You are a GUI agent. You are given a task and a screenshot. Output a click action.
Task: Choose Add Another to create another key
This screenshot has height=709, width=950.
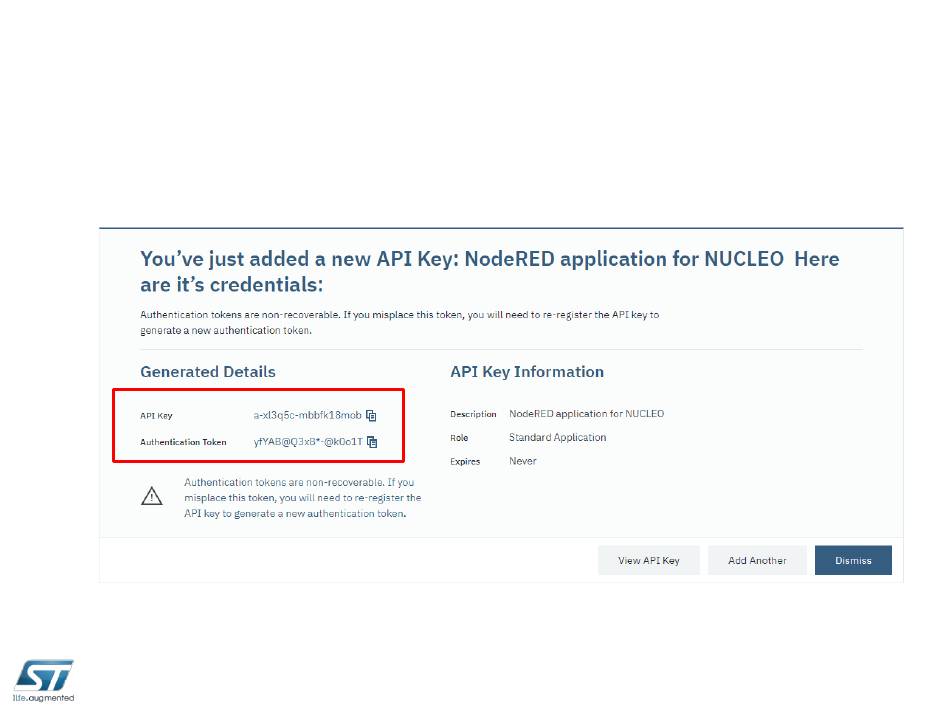pos(757,561)
